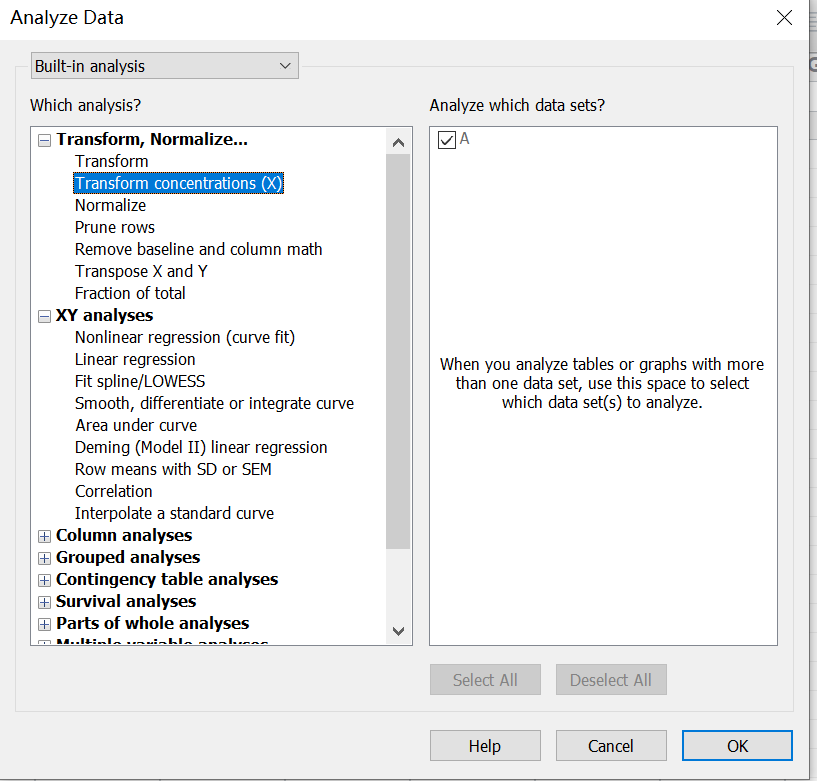Select Interpolate a standard curve

pos(174,513)
